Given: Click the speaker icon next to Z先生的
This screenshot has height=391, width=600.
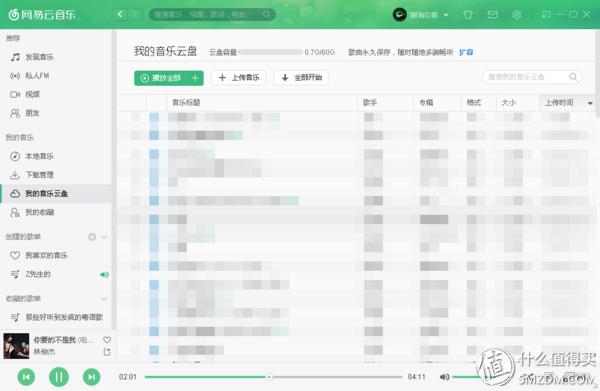Looking at the screenshot, I should [x=104, y=274].
